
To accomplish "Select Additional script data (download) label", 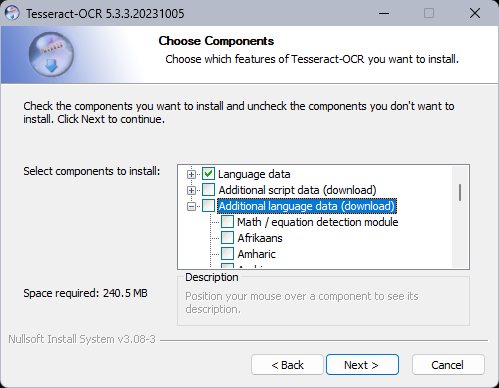I will pos(297,190).
